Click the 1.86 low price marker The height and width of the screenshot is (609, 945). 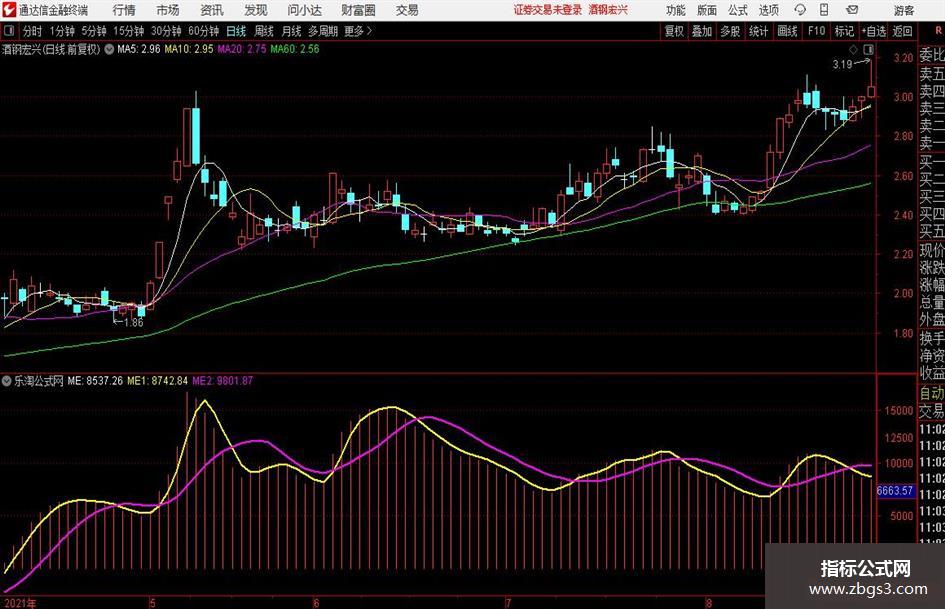(x=133, y=323)
